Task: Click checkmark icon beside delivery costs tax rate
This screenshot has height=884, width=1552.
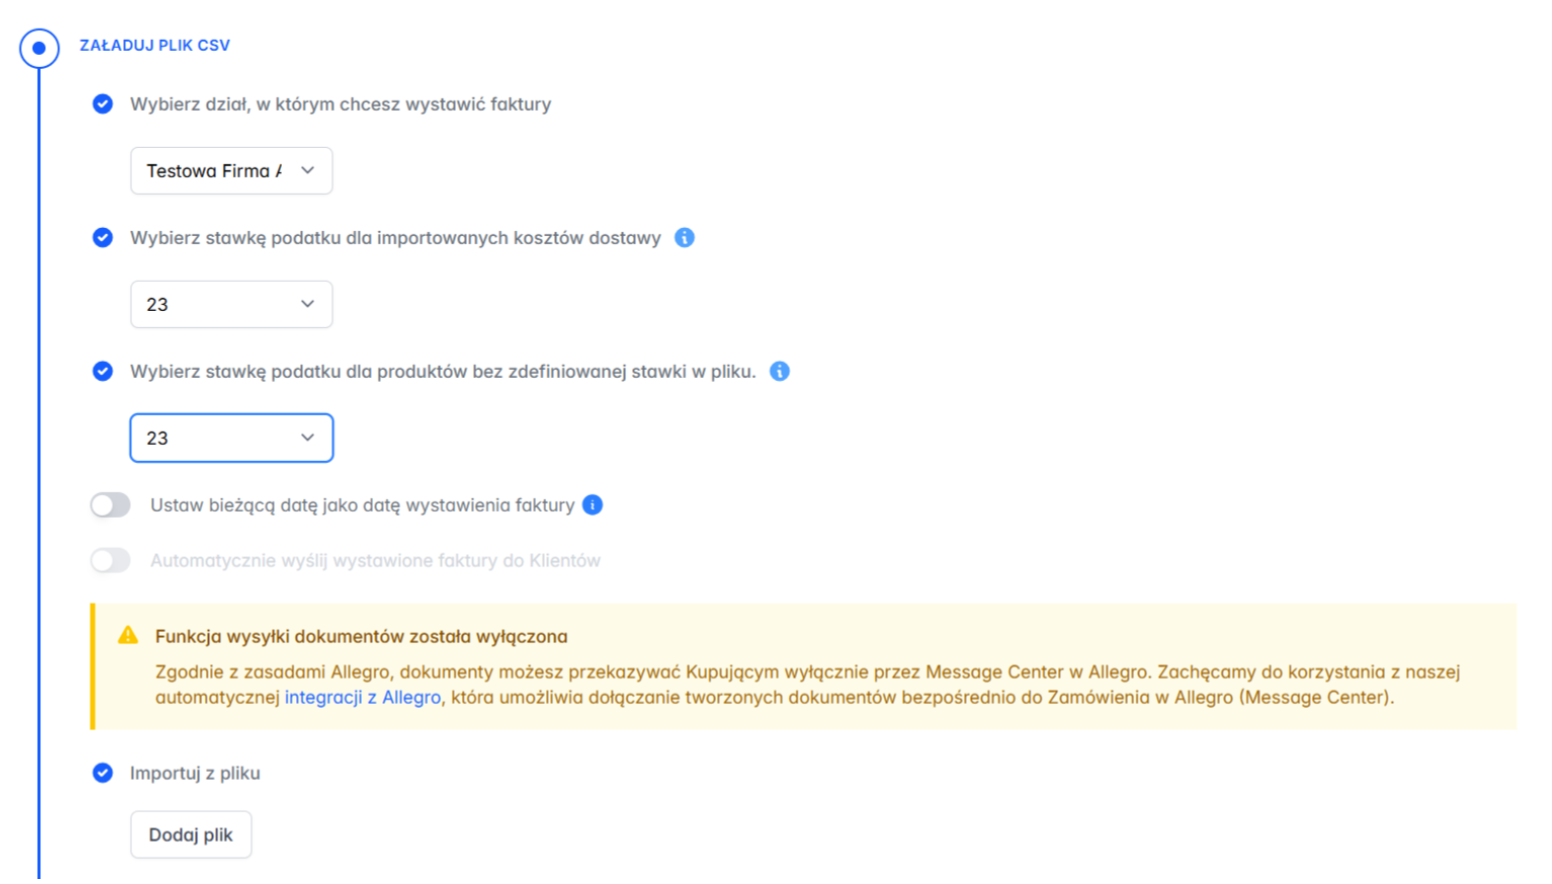Action: (103, 238)
